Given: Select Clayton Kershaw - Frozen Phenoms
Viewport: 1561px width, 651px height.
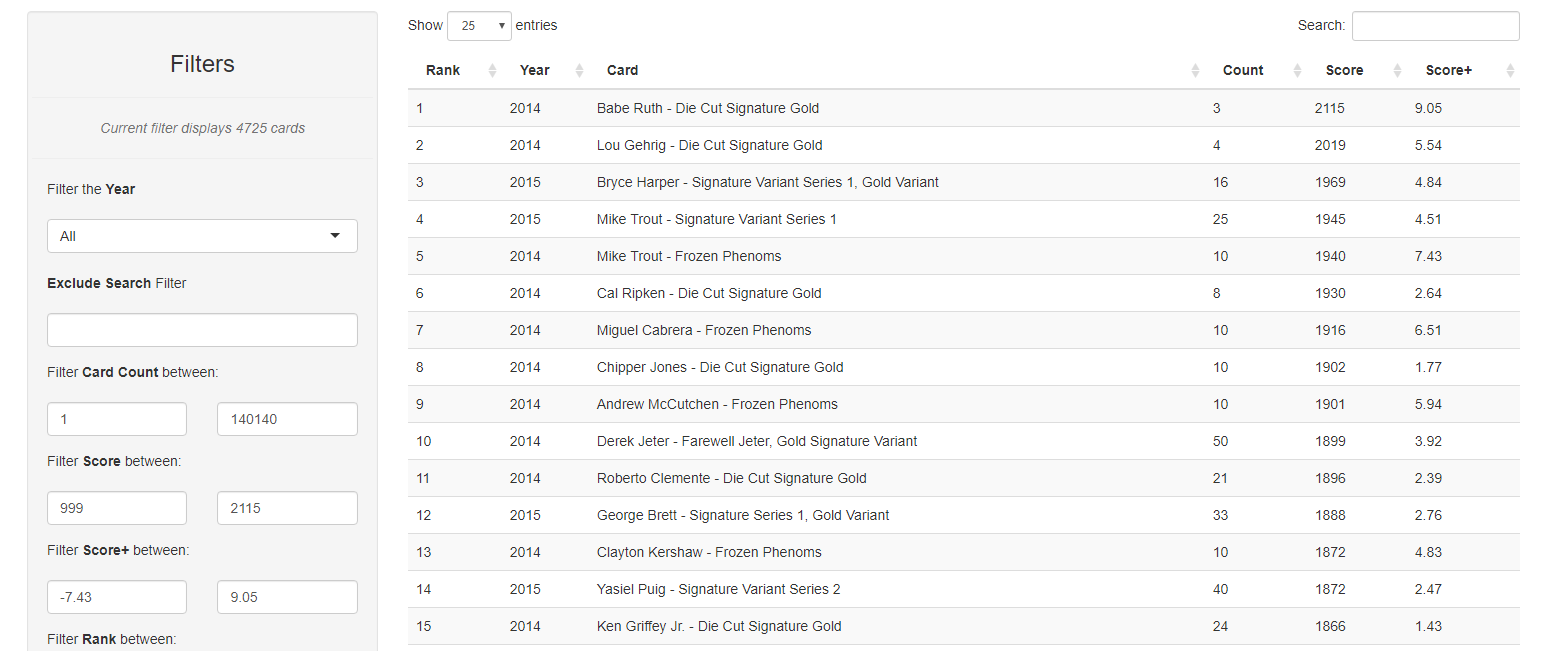Looking at the screenshot, I should point(709,552).
